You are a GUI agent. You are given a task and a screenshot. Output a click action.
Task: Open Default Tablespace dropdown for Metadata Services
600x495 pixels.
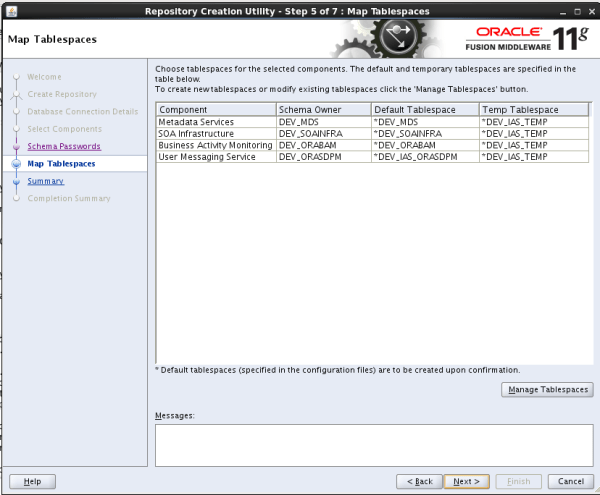point(424,122)
